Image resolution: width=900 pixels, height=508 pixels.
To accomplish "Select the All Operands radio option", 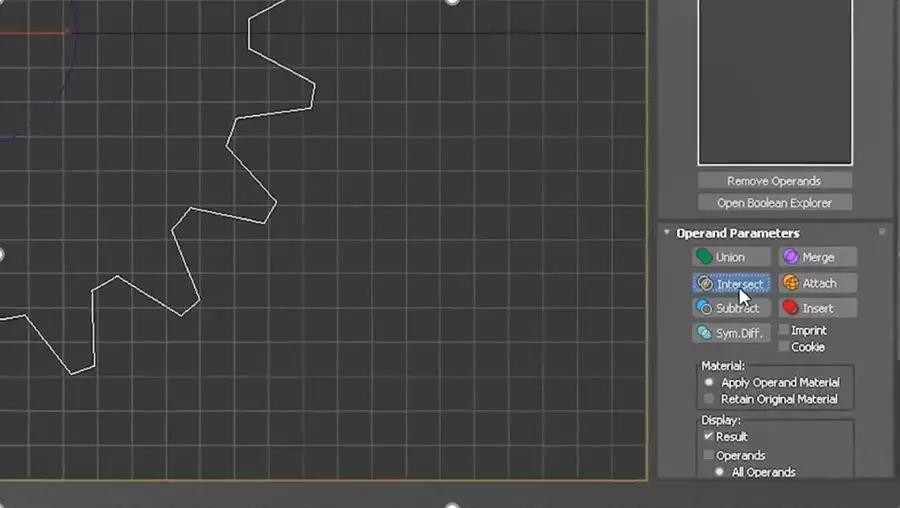I will (x=720, y=472).
